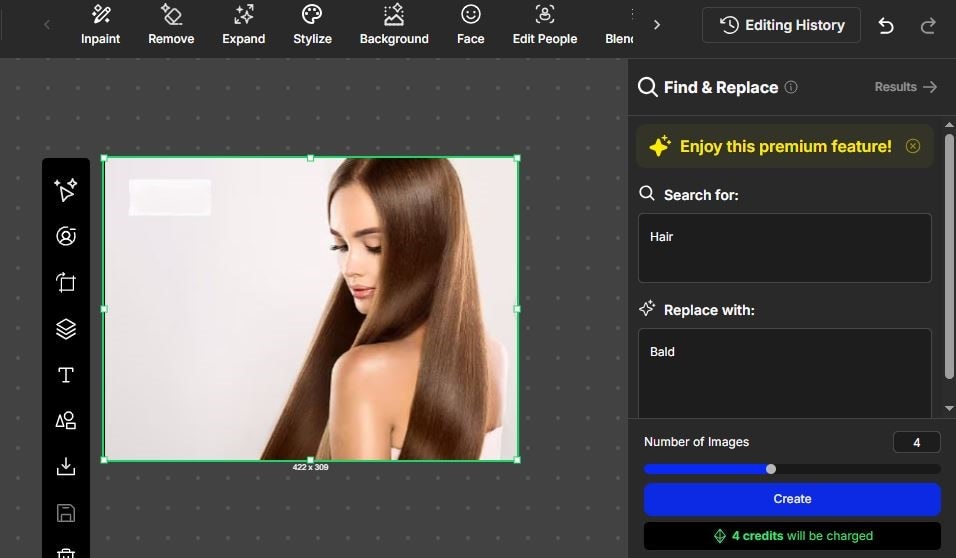Image resolution: width=956 pixels, height=558 pixels.
Task: Choose the Expand tool
Action: [x=243, y=25]
